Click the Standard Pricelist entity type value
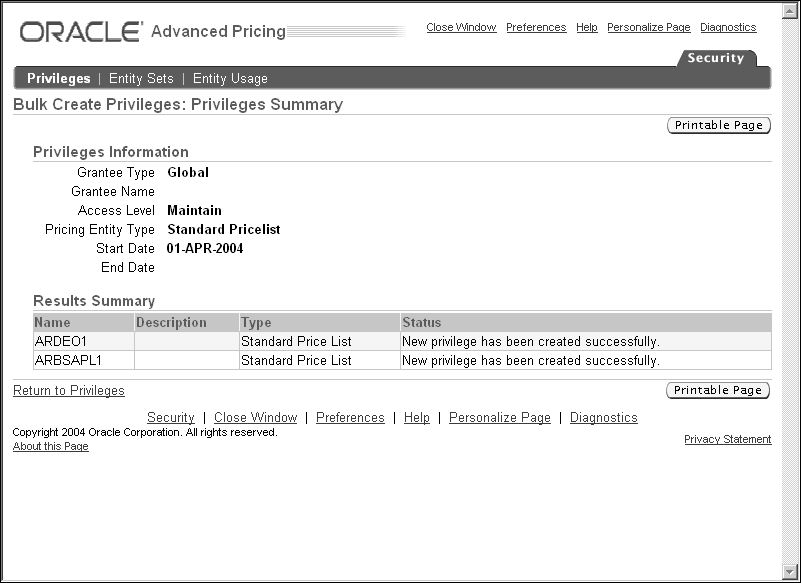The height and width of the screenshot is (583, 801). point(224,229)
